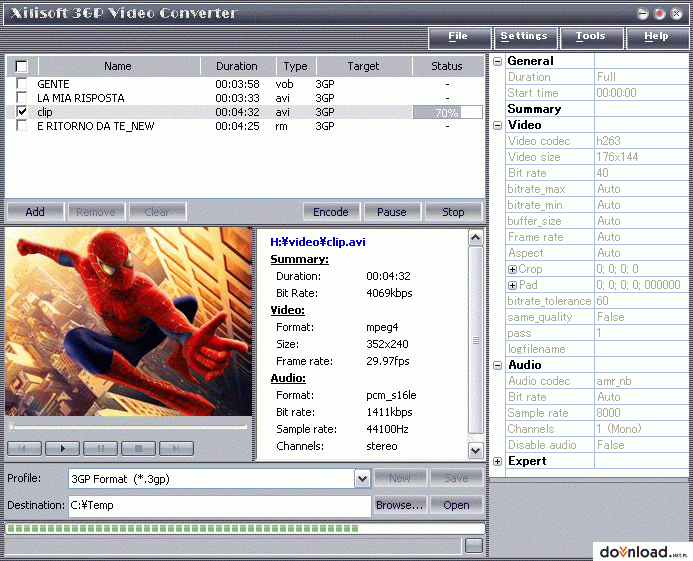
Task: Click the Clear button
Action: (x=157, y=212)
